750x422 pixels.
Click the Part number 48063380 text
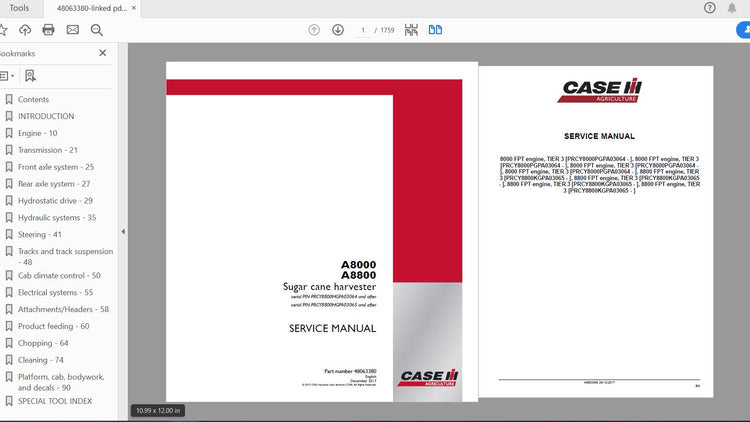pos(350,371)
